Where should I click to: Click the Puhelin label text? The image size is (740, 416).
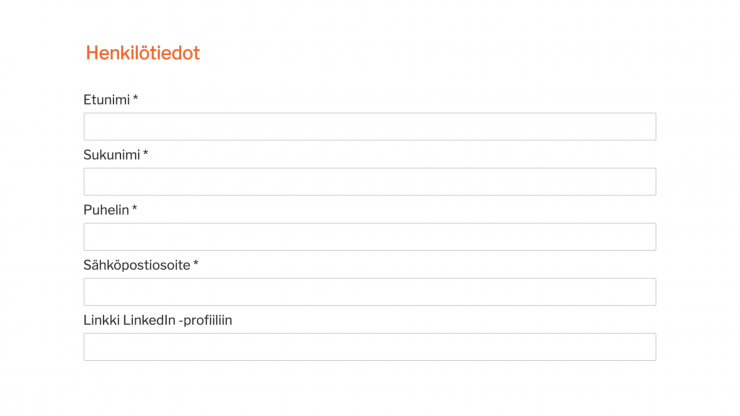coord(106,210)
